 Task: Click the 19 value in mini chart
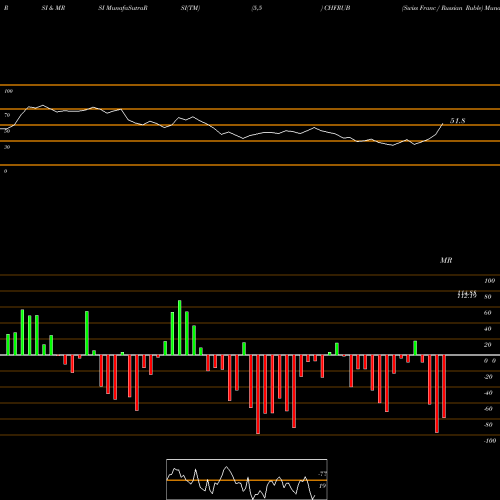(x=322, y=486)
